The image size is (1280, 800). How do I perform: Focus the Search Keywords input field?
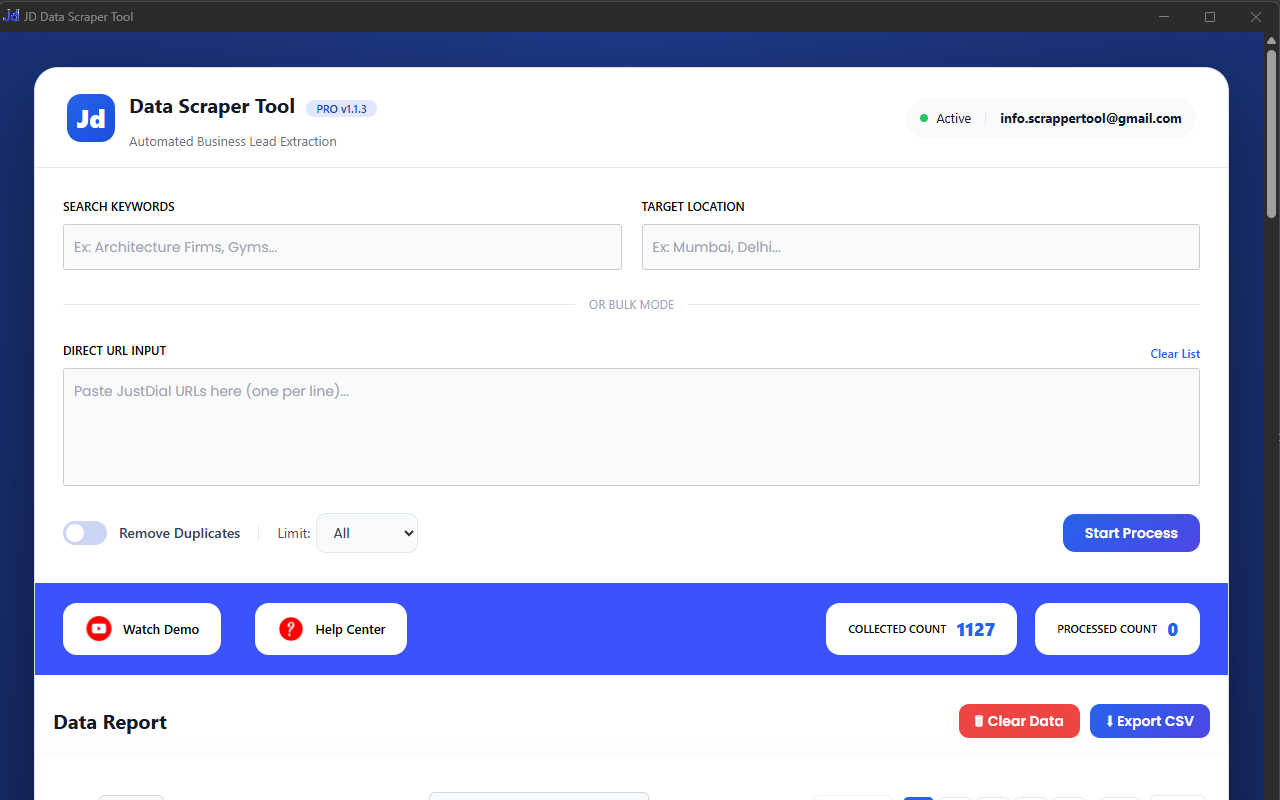tap(342, 247)
